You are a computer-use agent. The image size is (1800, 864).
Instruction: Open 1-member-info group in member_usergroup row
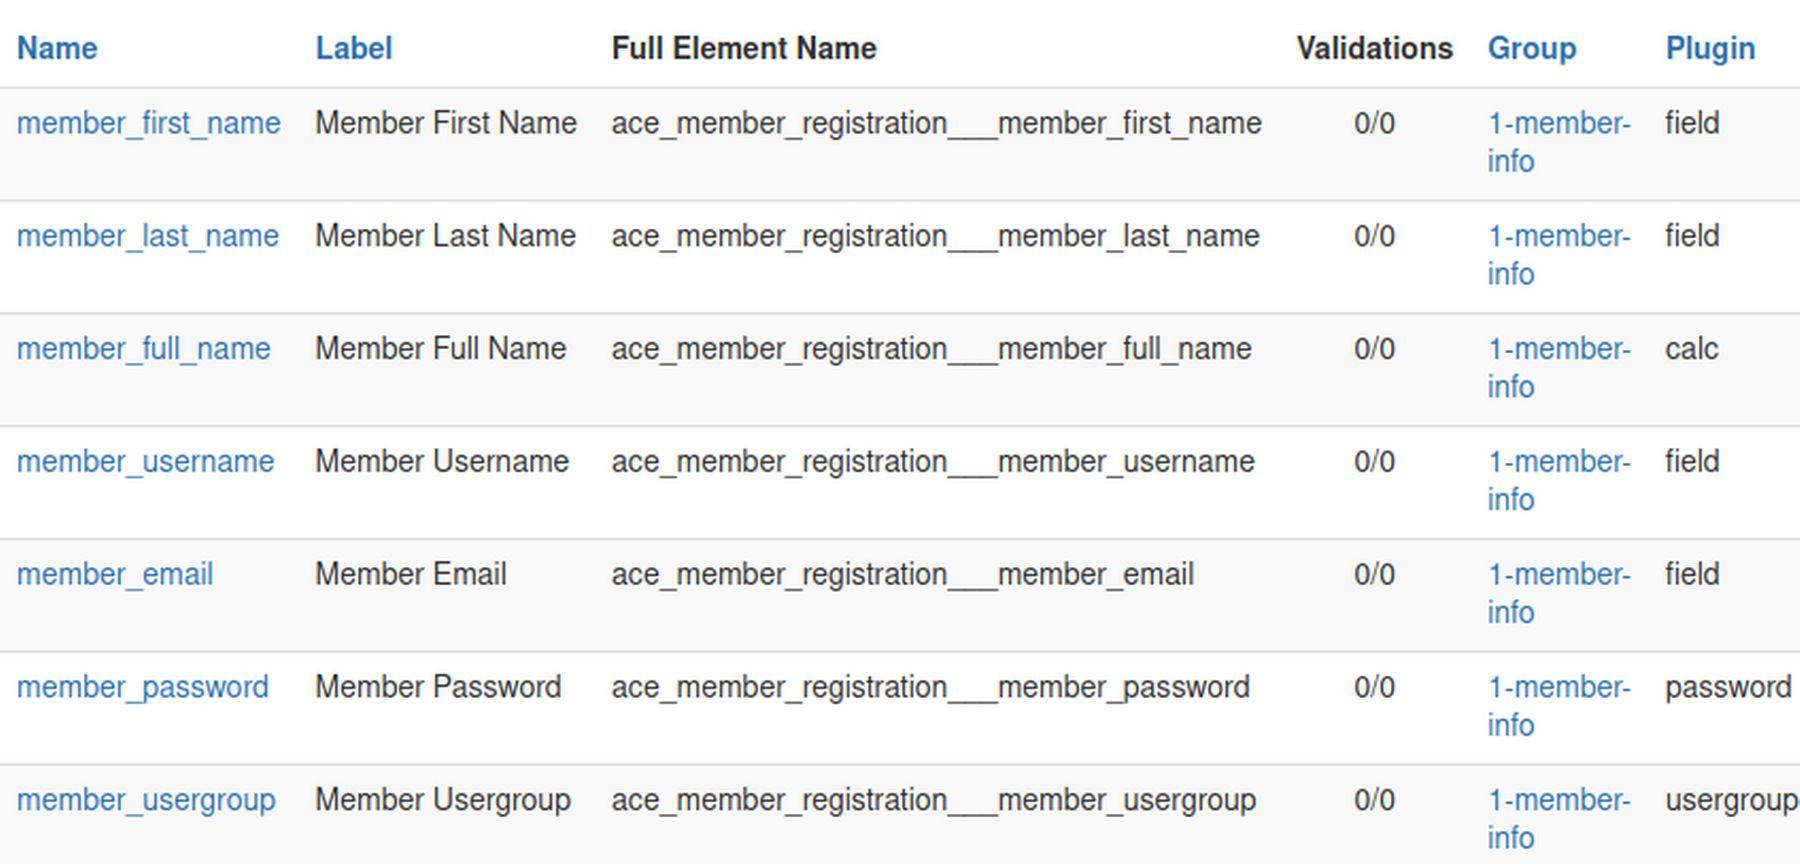point(1558,802)
